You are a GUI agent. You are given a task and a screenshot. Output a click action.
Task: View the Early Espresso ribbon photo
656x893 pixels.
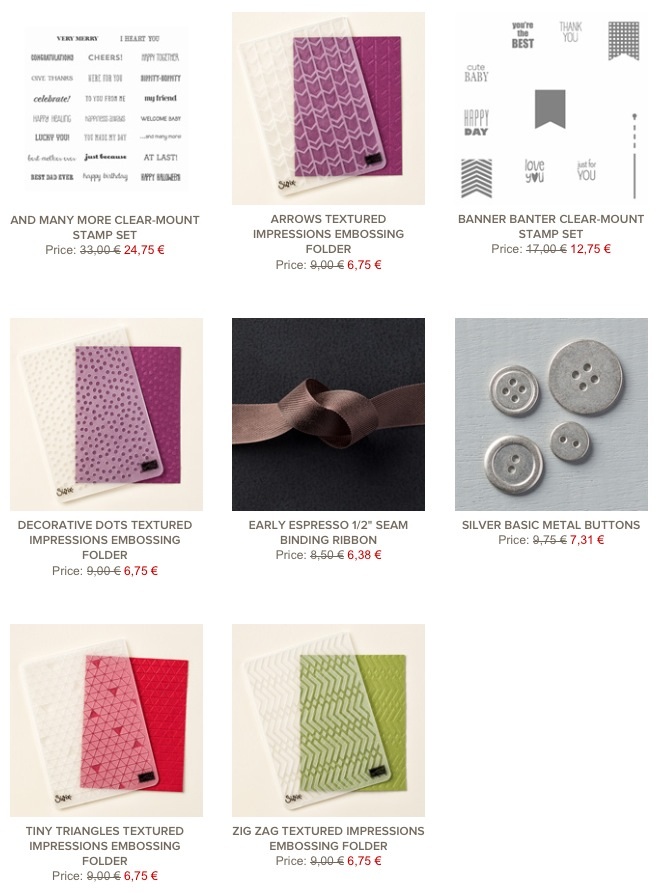click(328, 414)
